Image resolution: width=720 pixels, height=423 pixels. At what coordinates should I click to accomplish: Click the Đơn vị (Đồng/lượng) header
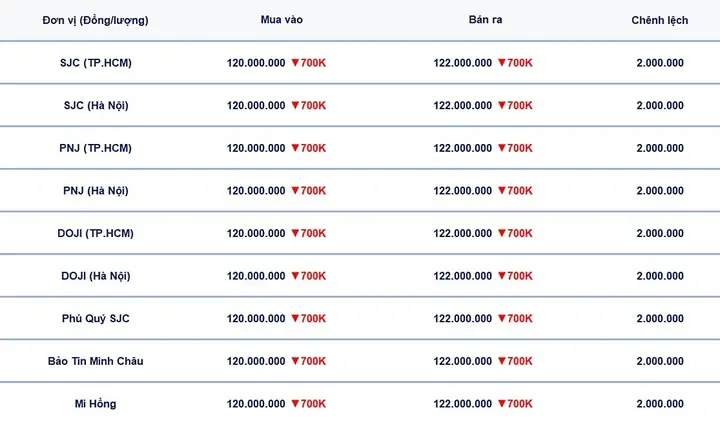click(96, 21)
